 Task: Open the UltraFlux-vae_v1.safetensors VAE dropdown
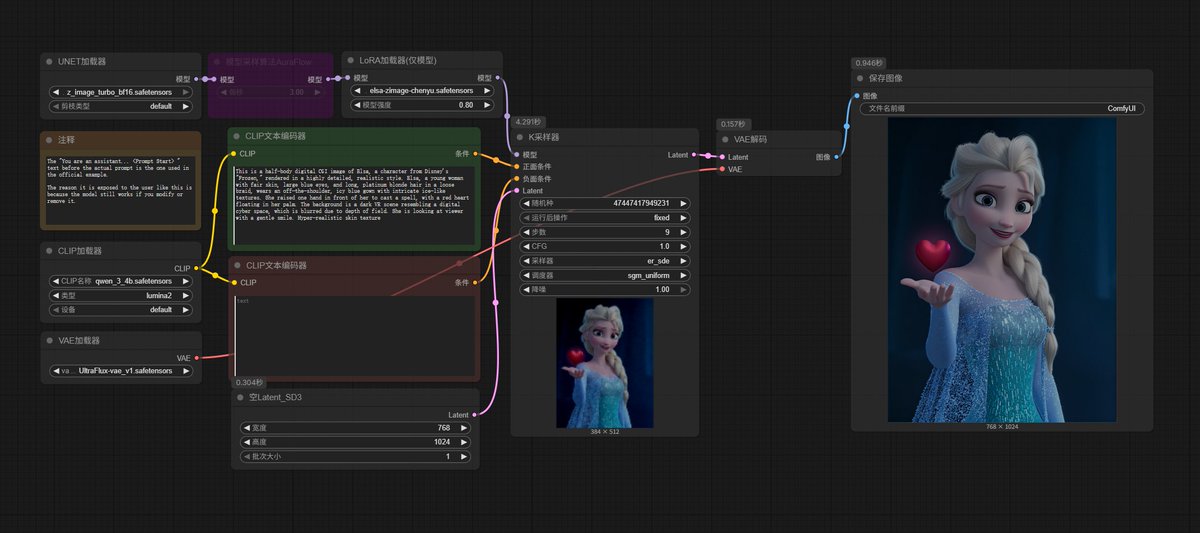point(119,370)
